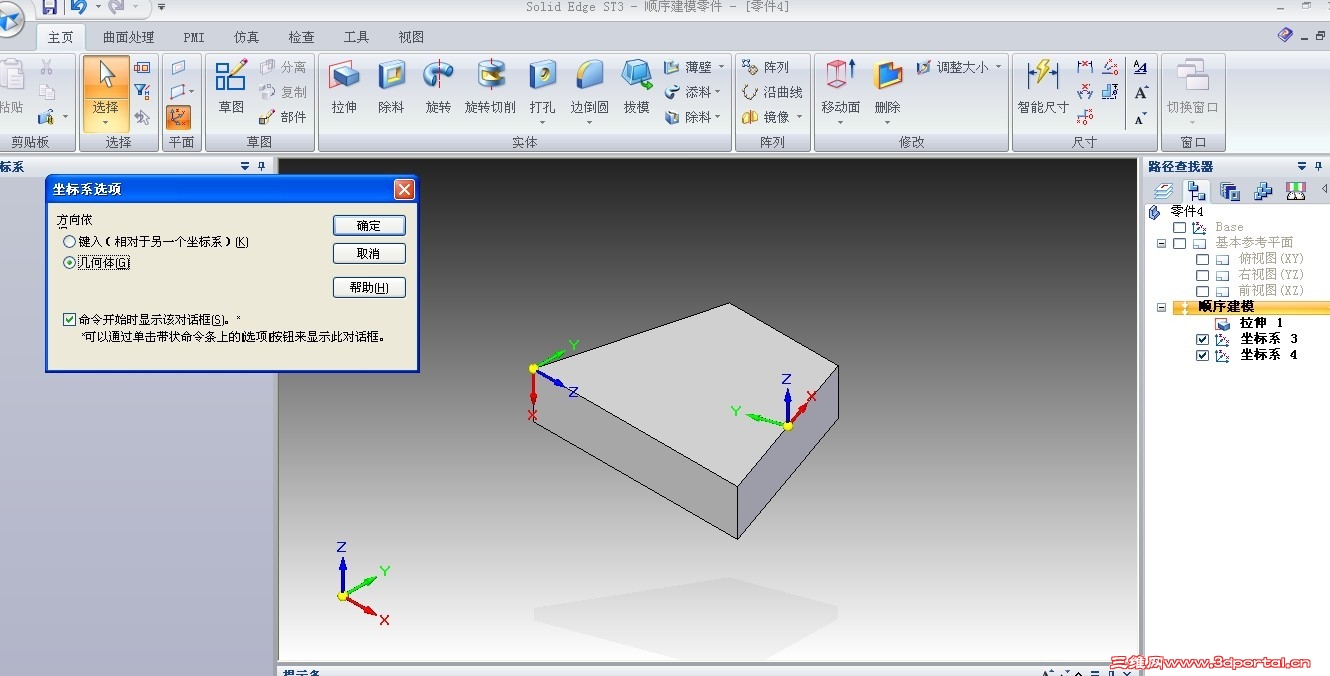Image resolution: width=1330 pixels, height=676 pixels.
Task: Uncheck 命令开始时显示该对话框 checkbox
Action: [x=69, y=320]
